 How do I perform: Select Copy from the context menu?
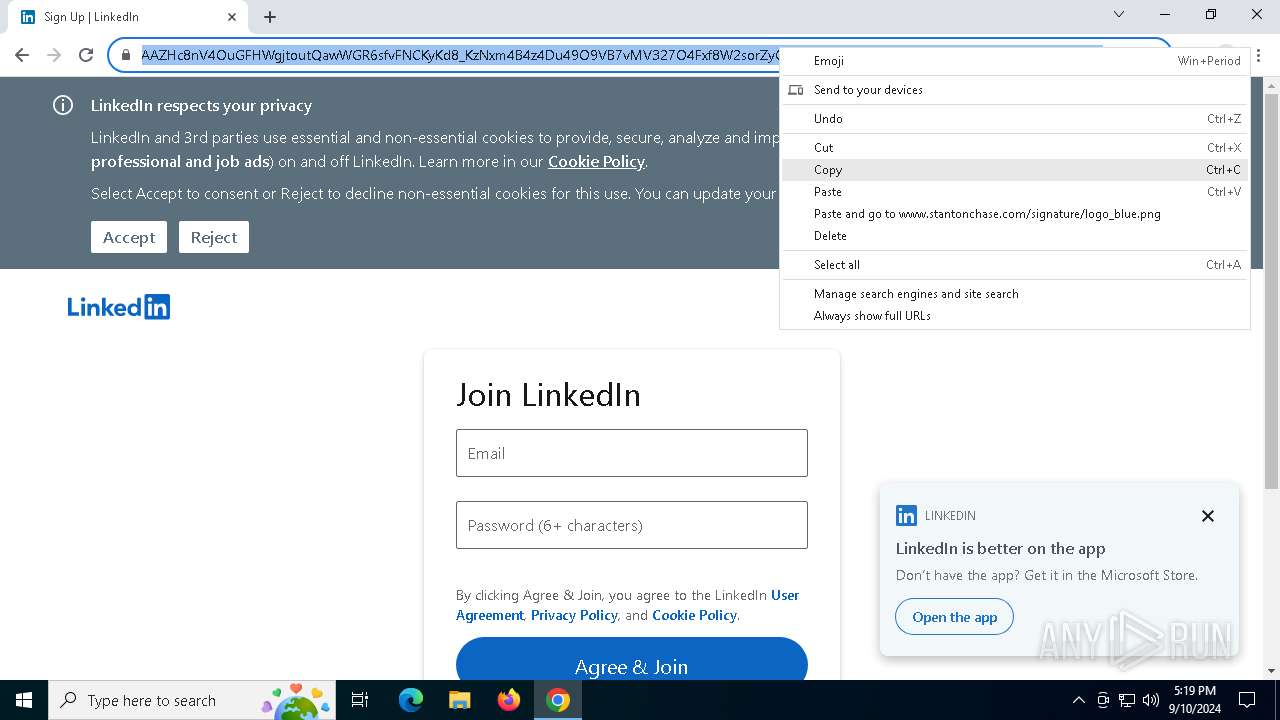1015,170
